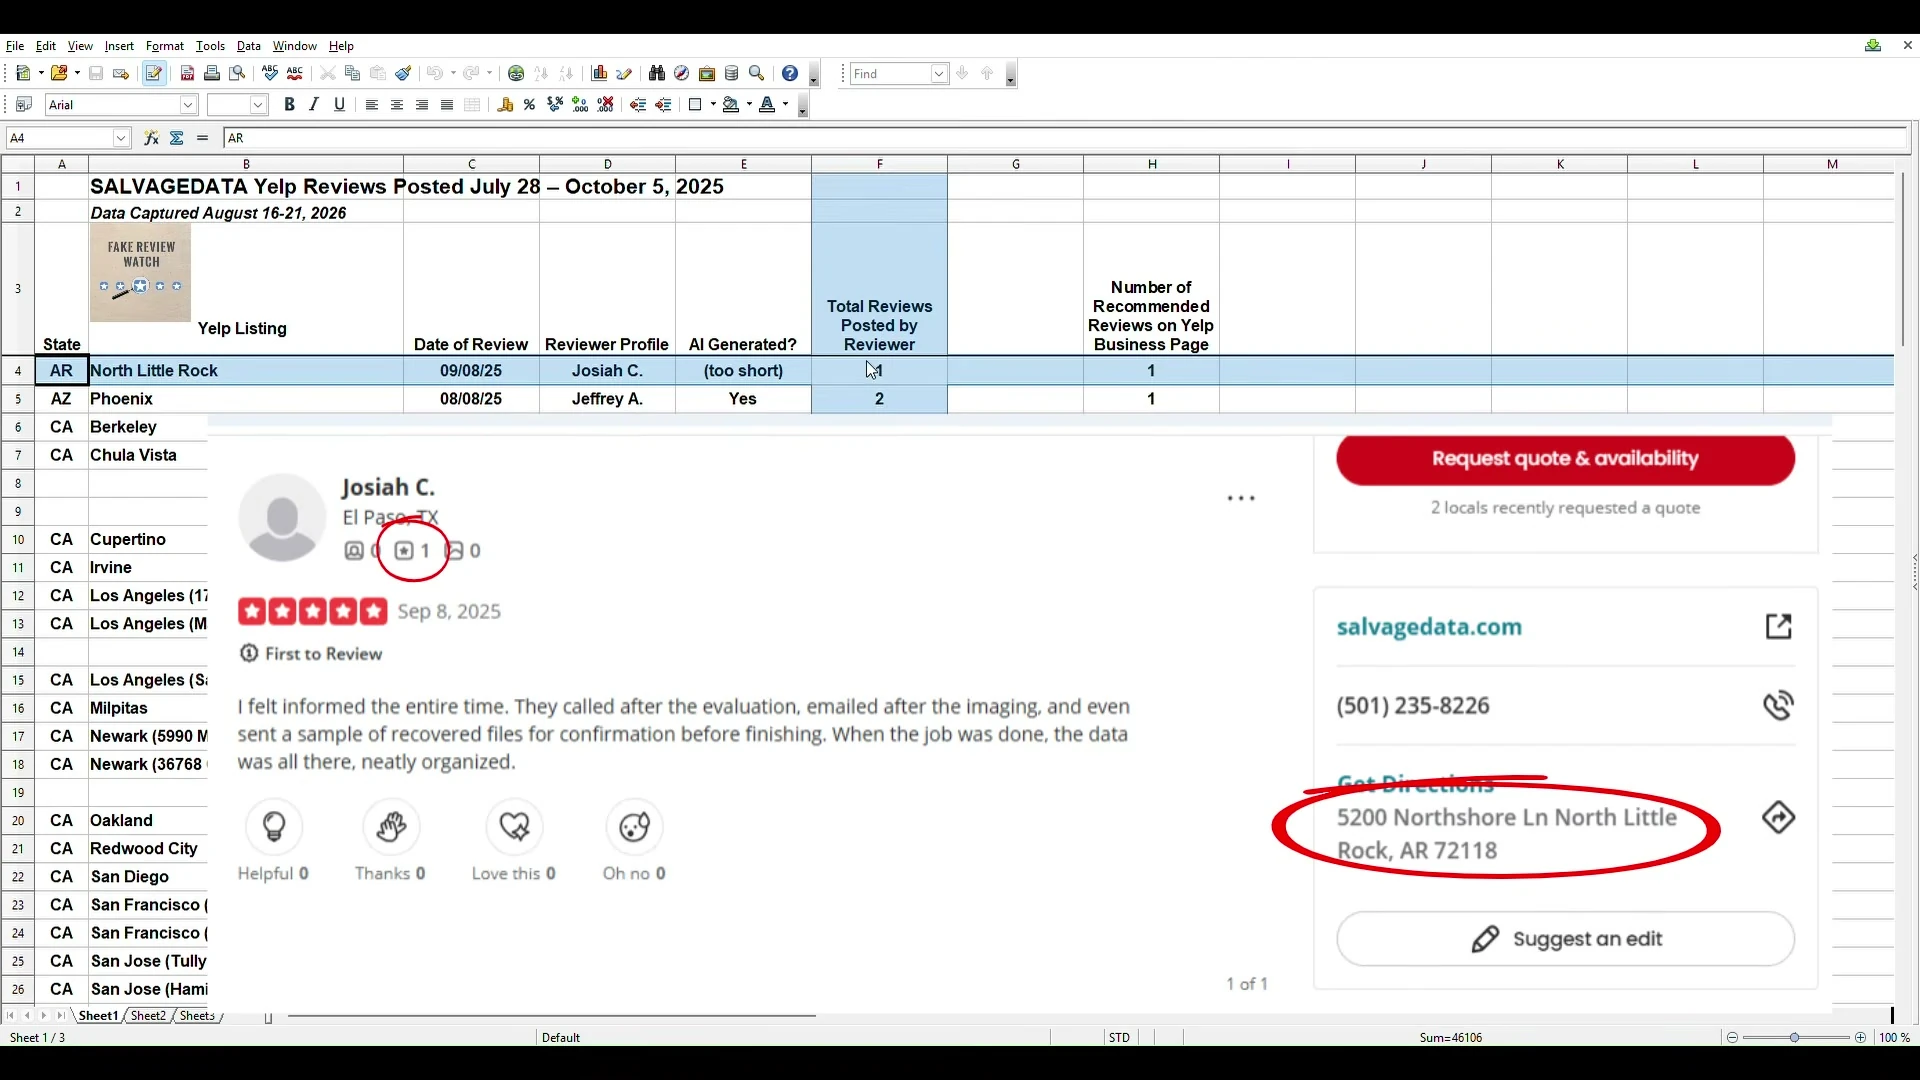Open the Insert menu
This screenshot has height=1080, width=1920.
pyautogui.click(x=119, y=46)
